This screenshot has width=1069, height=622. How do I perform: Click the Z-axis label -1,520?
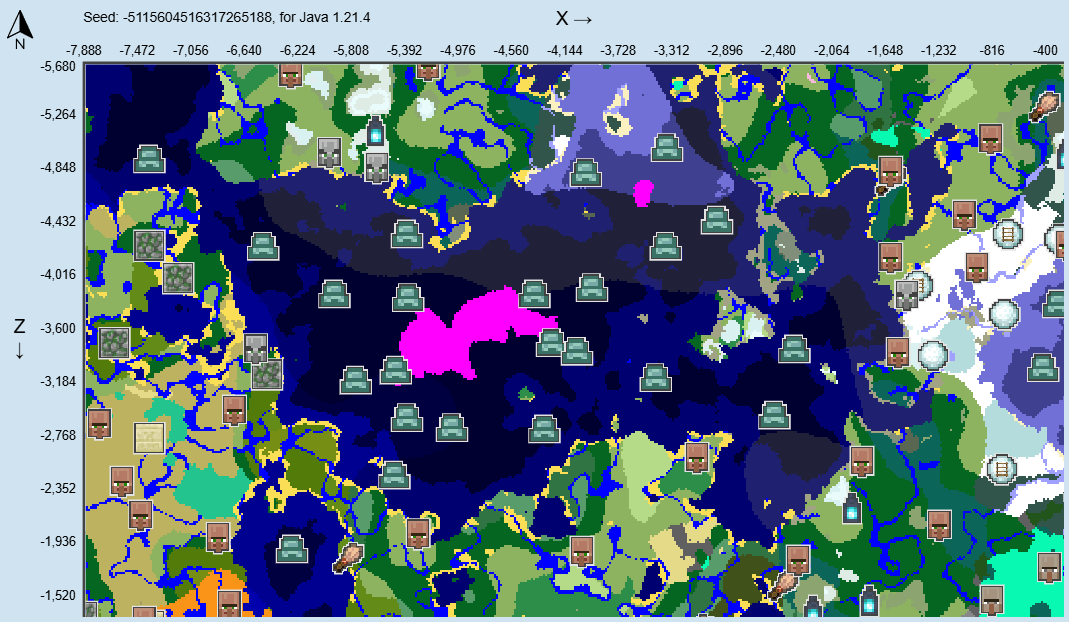pos(58,595)
